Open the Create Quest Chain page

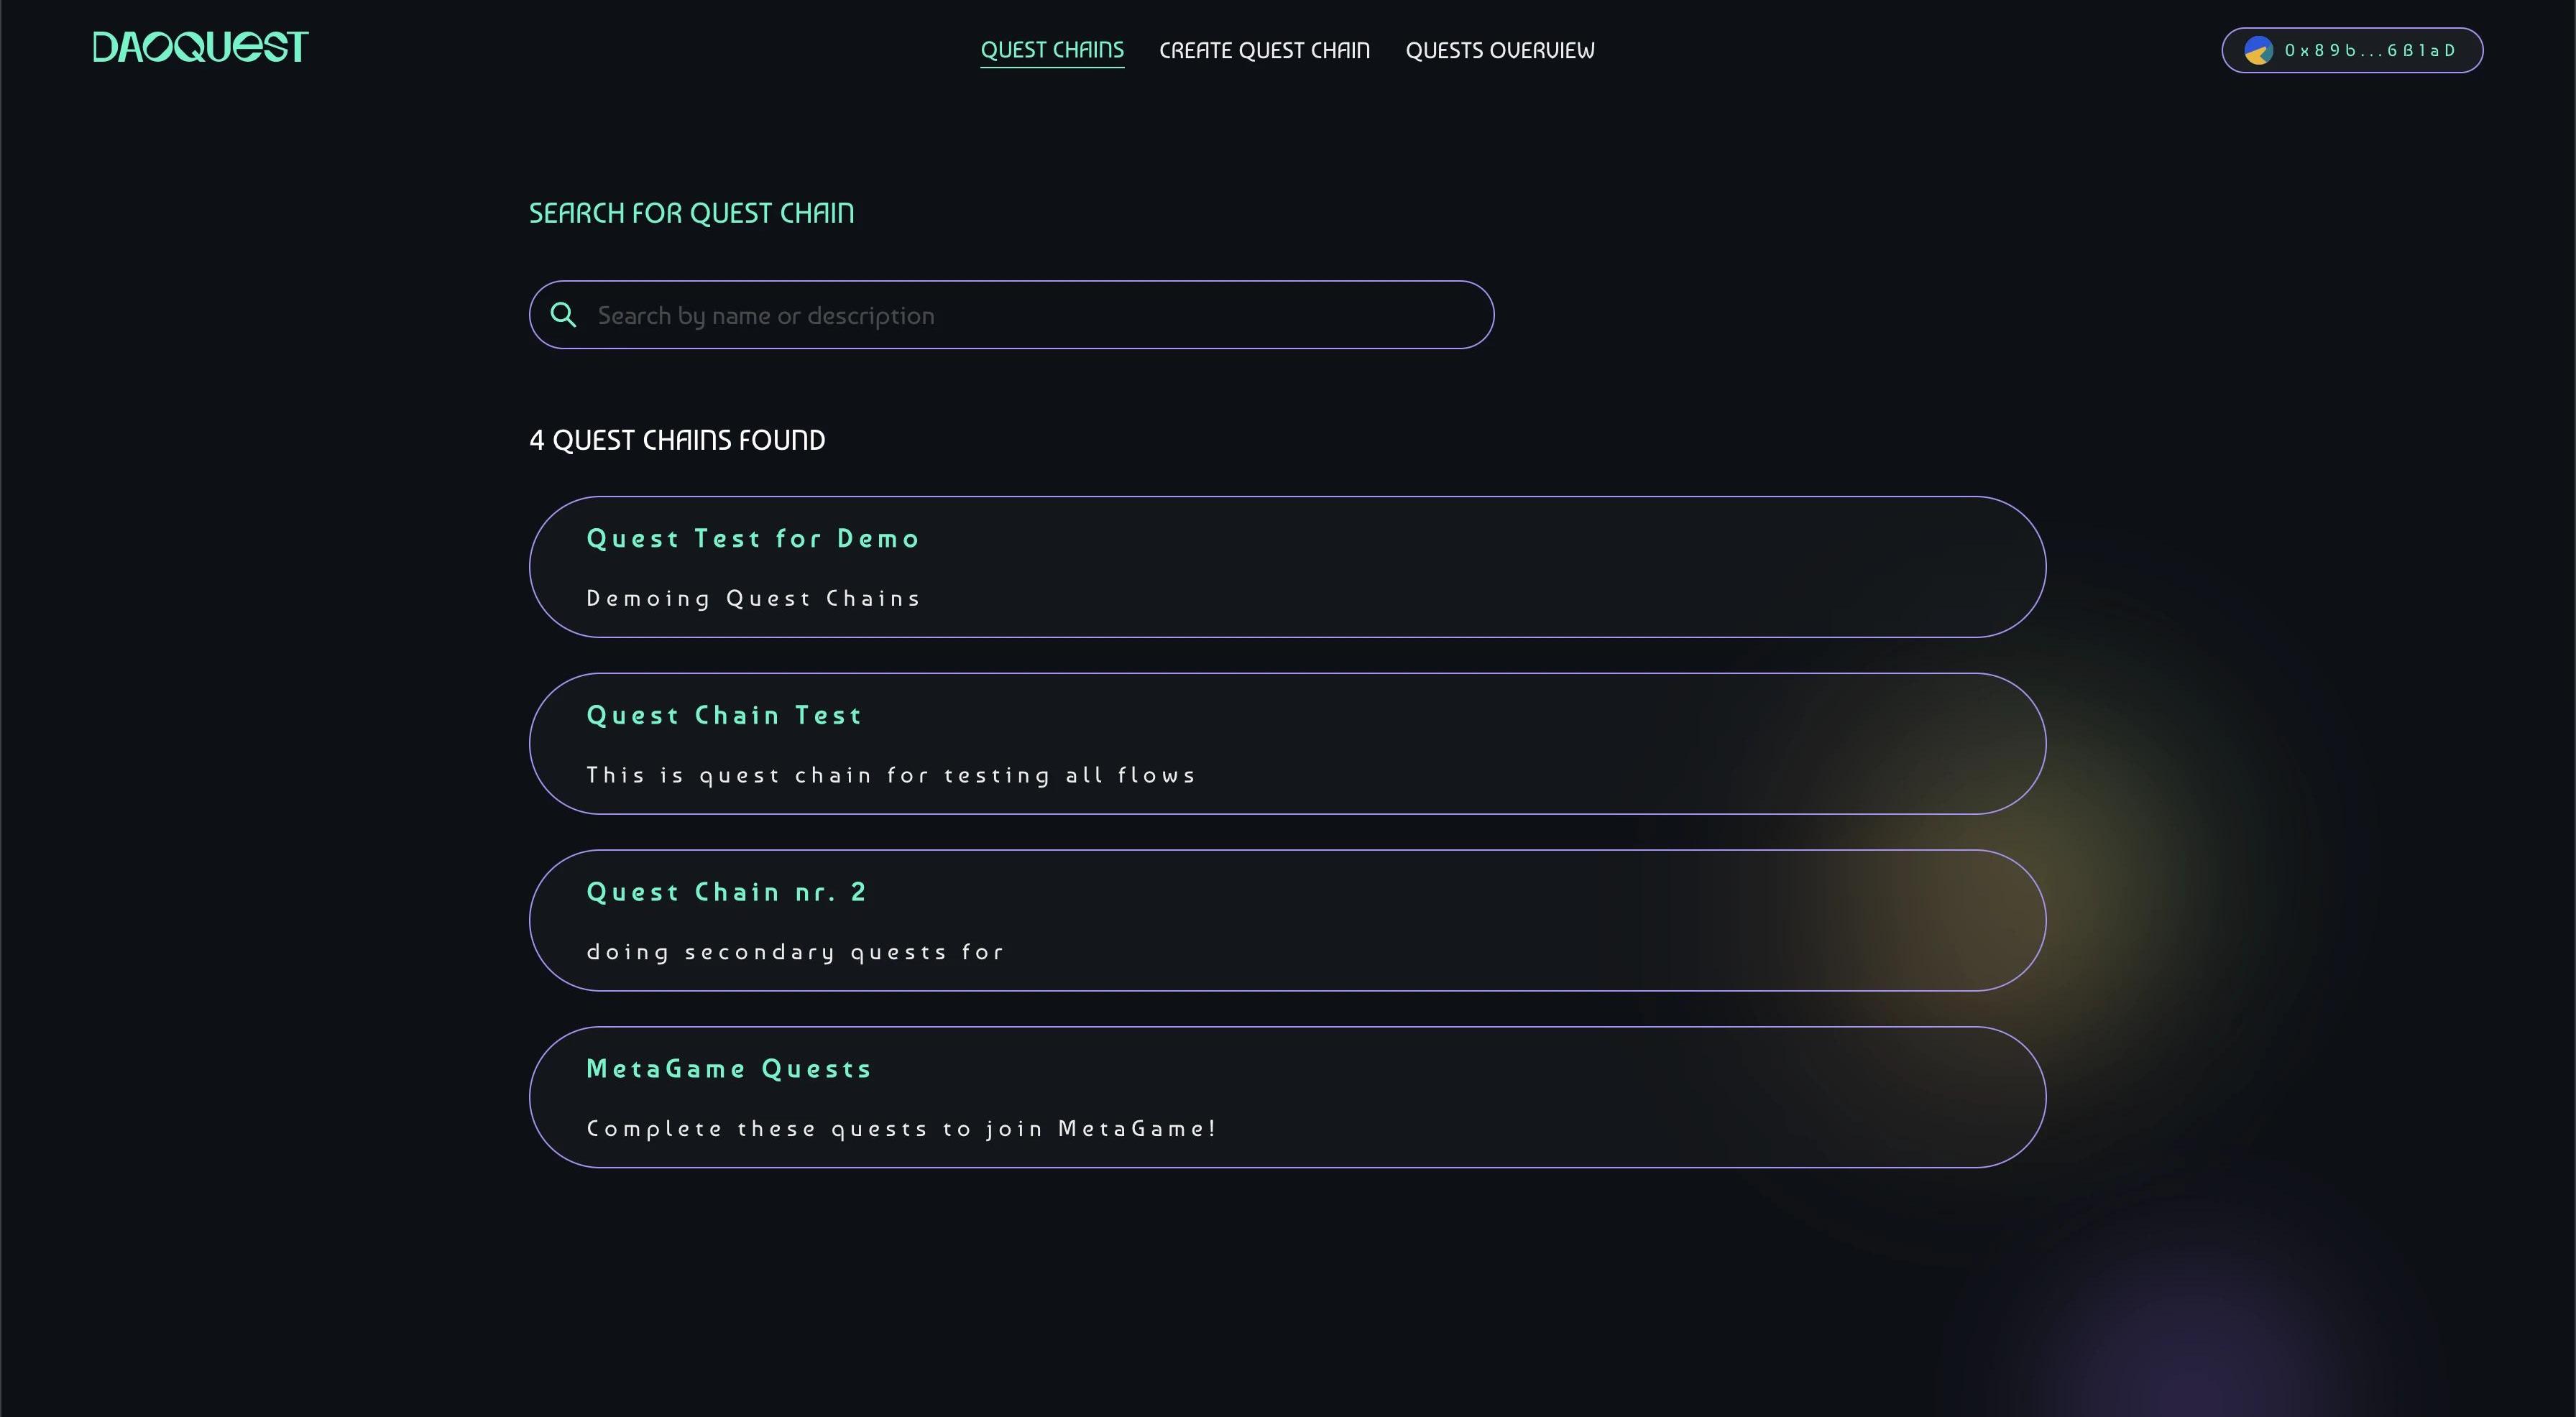(x=1264, y=50)
